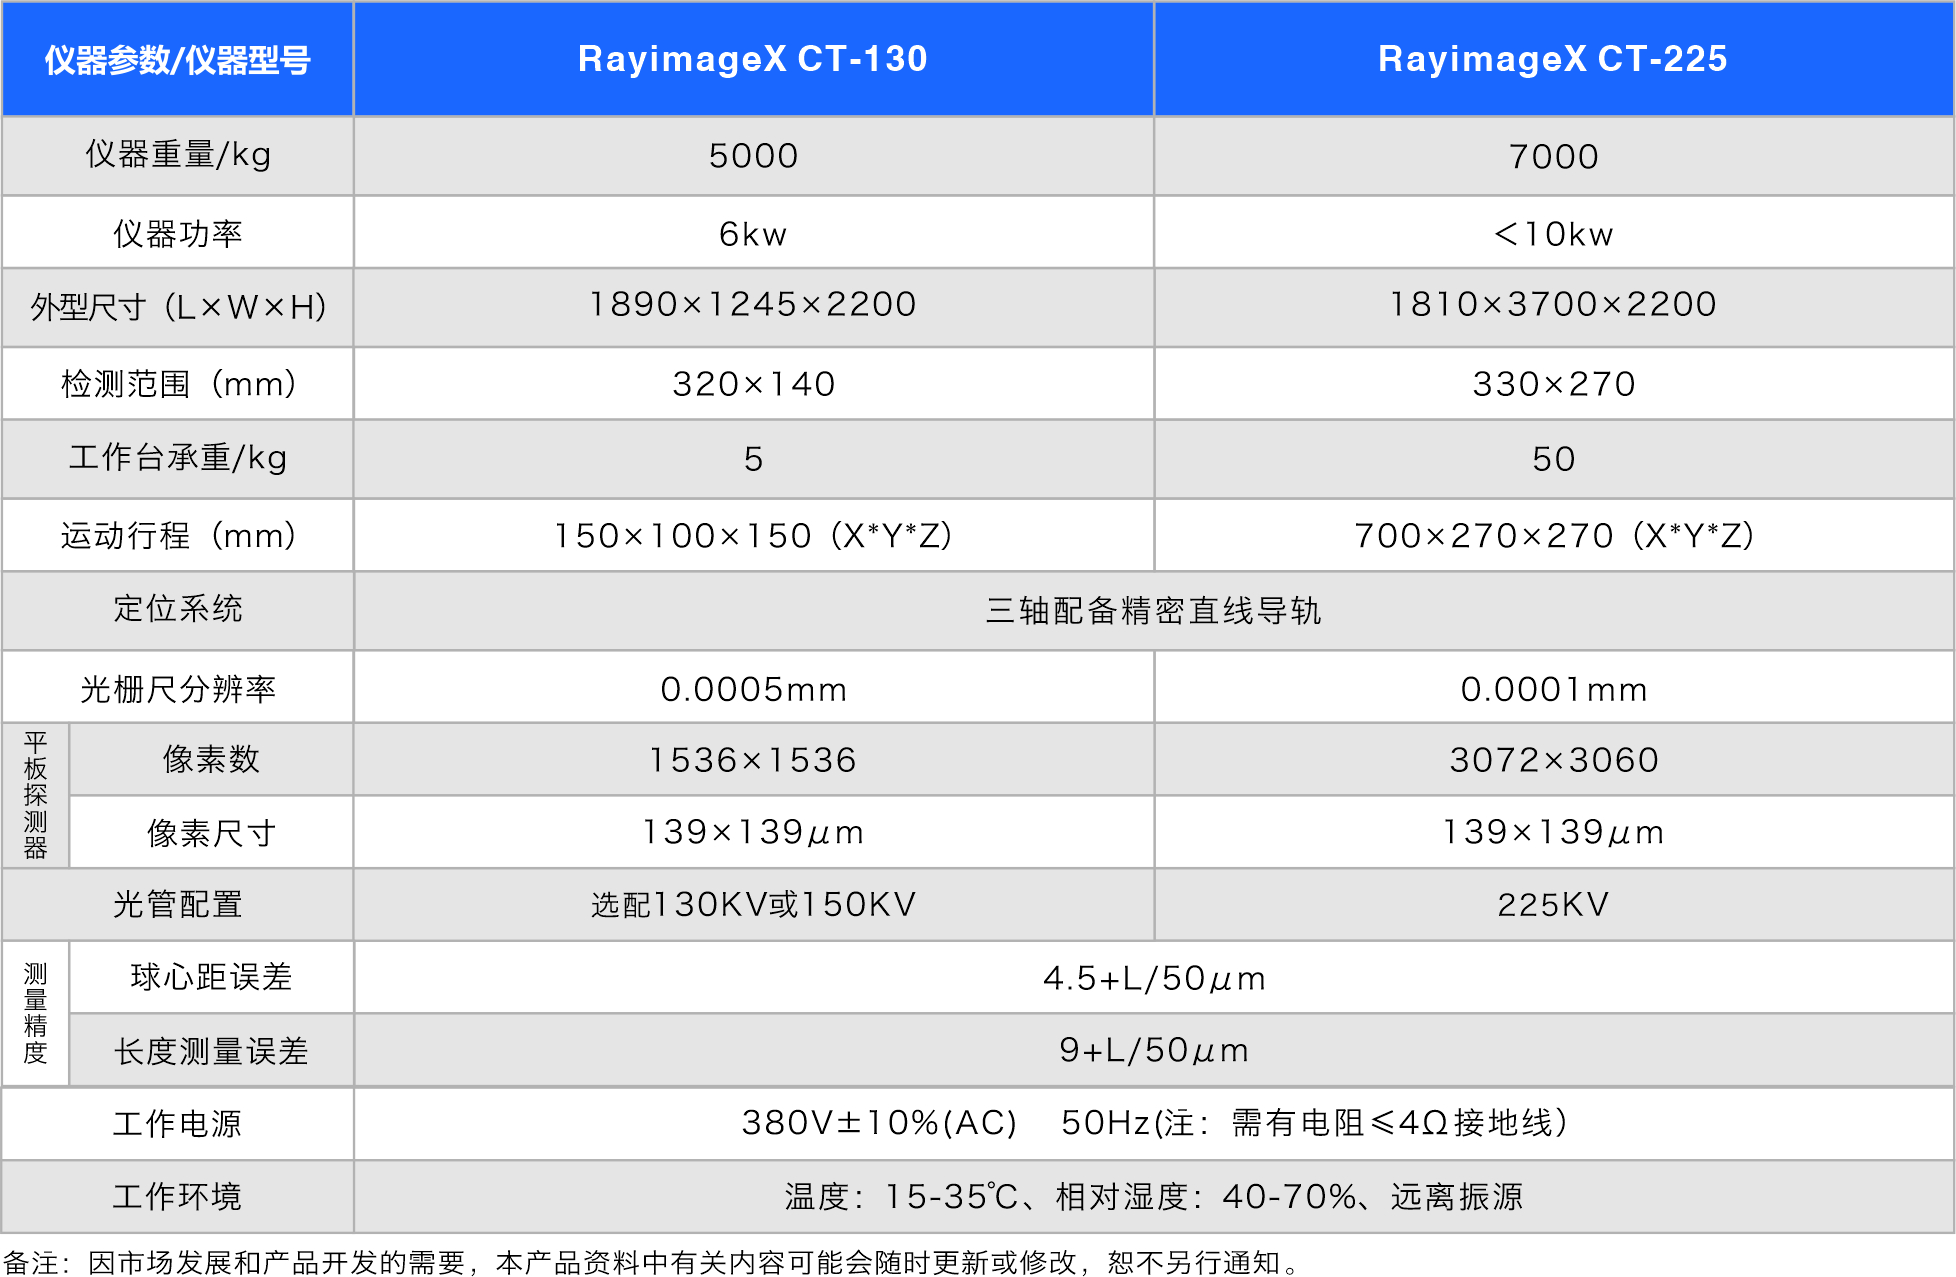Select the 选配130KV或150KV cell
The image size is (1956, 1277).
coord(753,904)
